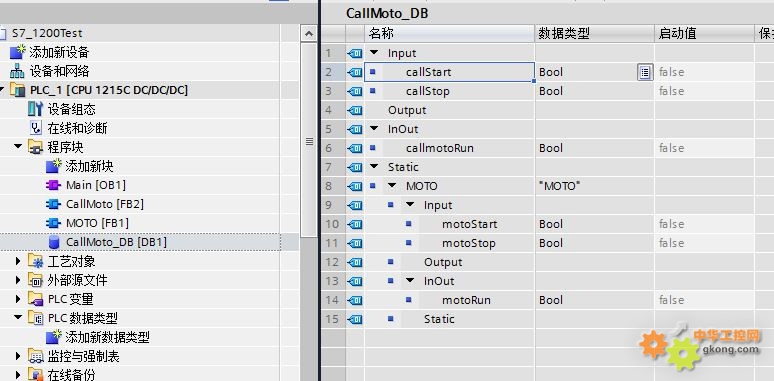Click the CallMoto_DB editor title

click(x=387, y=13)
